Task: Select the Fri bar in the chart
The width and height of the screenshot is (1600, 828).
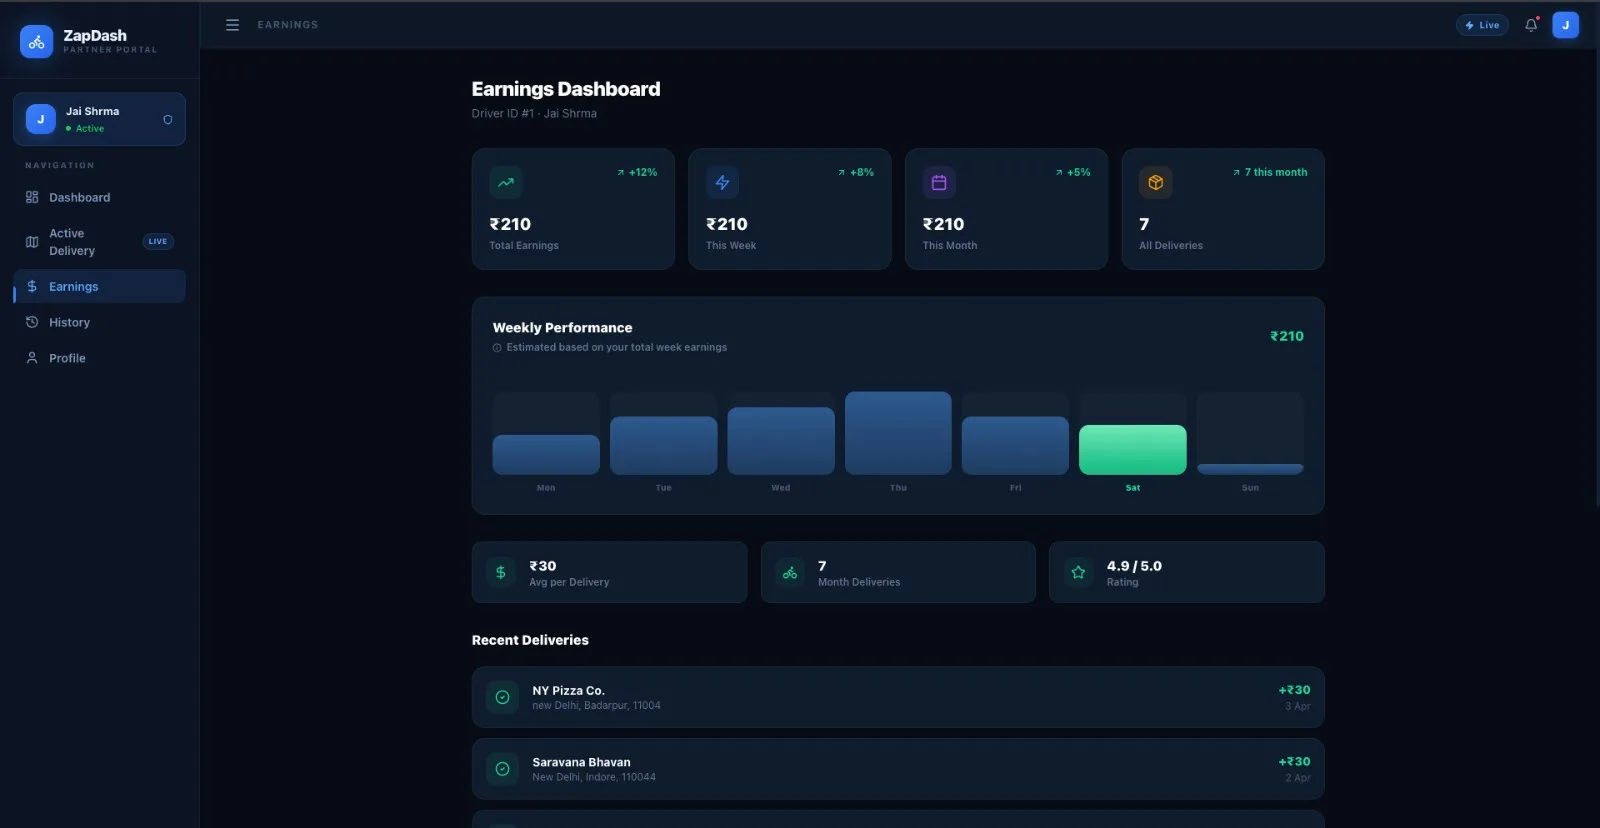Action: tap(1015, 445)
